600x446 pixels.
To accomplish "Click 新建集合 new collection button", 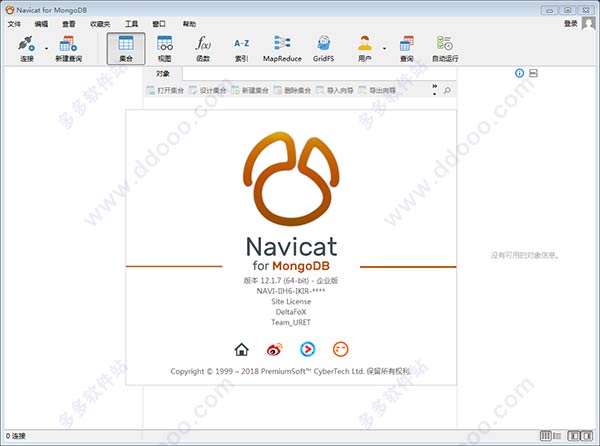I will click(x=250, y=90).
